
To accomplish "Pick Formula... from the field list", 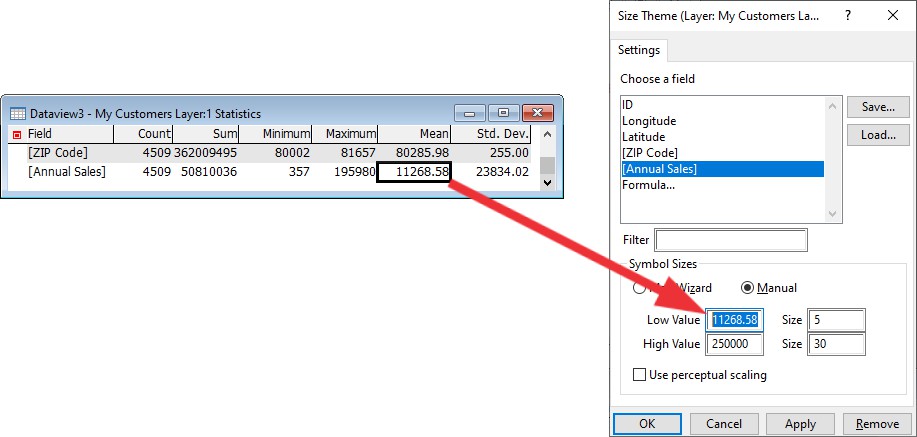I will [648, 185].
